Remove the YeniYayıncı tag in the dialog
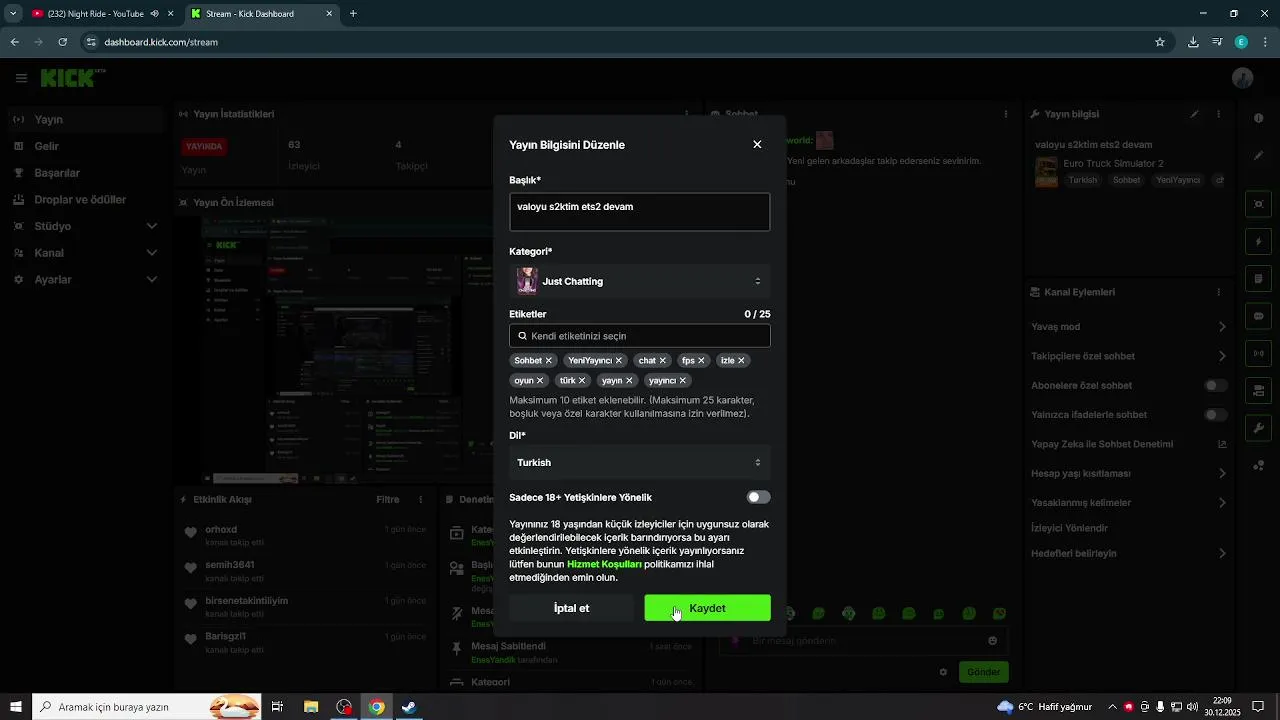The height and width of the screenshot is (720, 1280). (x=619, y=361)
